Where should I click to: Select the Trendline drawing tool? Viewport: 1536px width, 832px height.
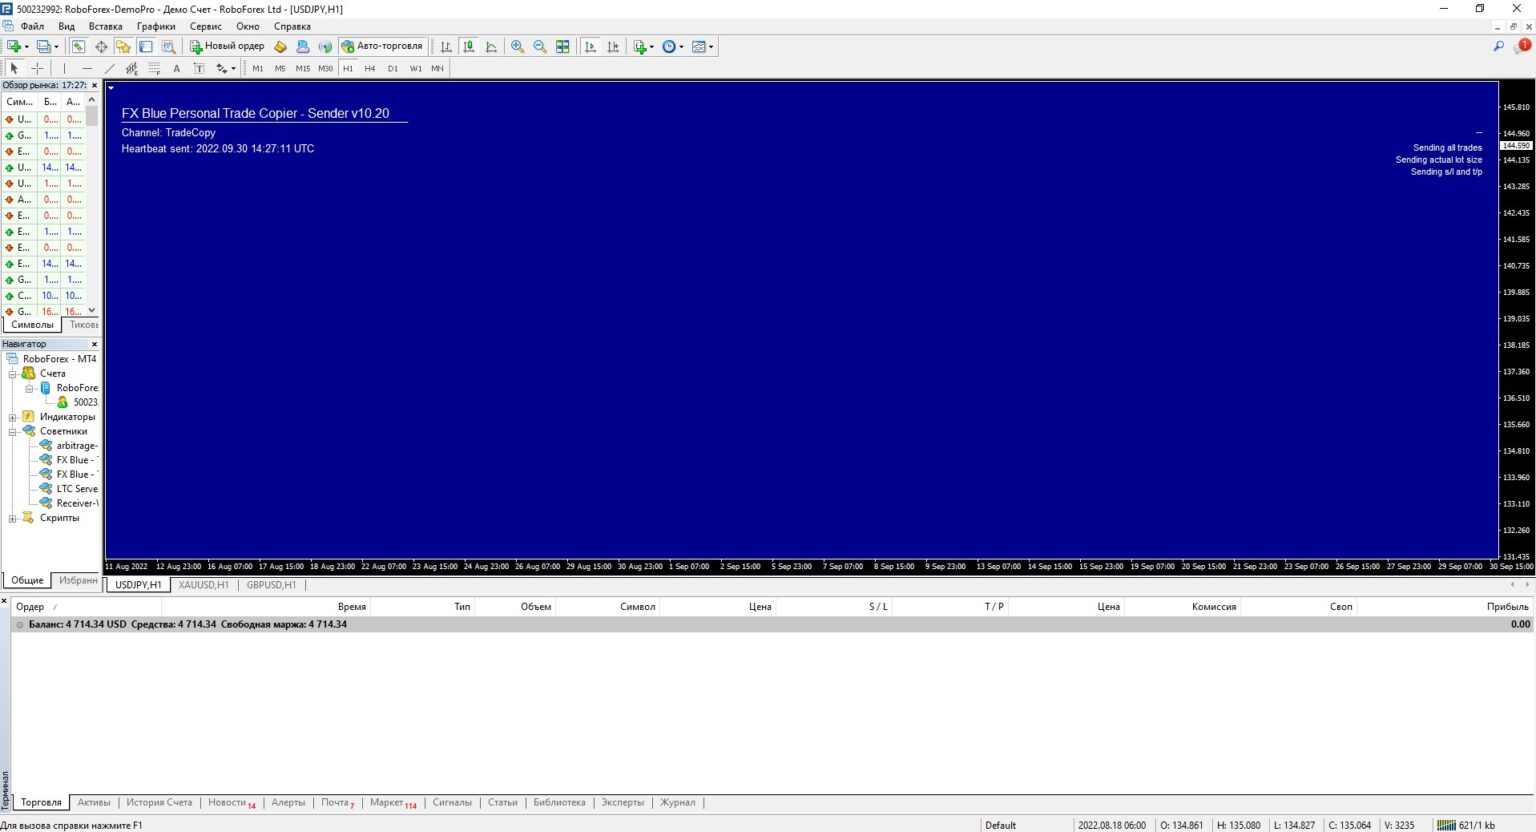coord(110,68)
